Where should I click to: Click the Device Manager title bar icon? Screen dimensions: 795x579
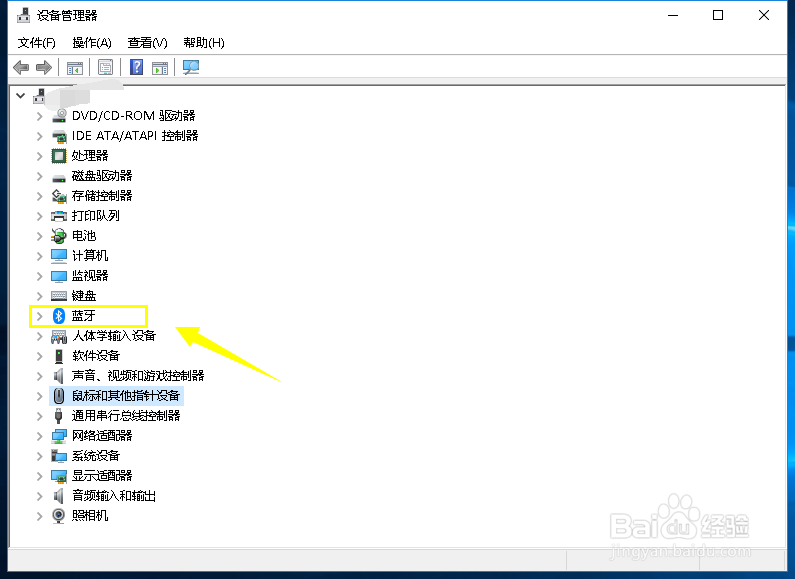[x=23, y=16]
